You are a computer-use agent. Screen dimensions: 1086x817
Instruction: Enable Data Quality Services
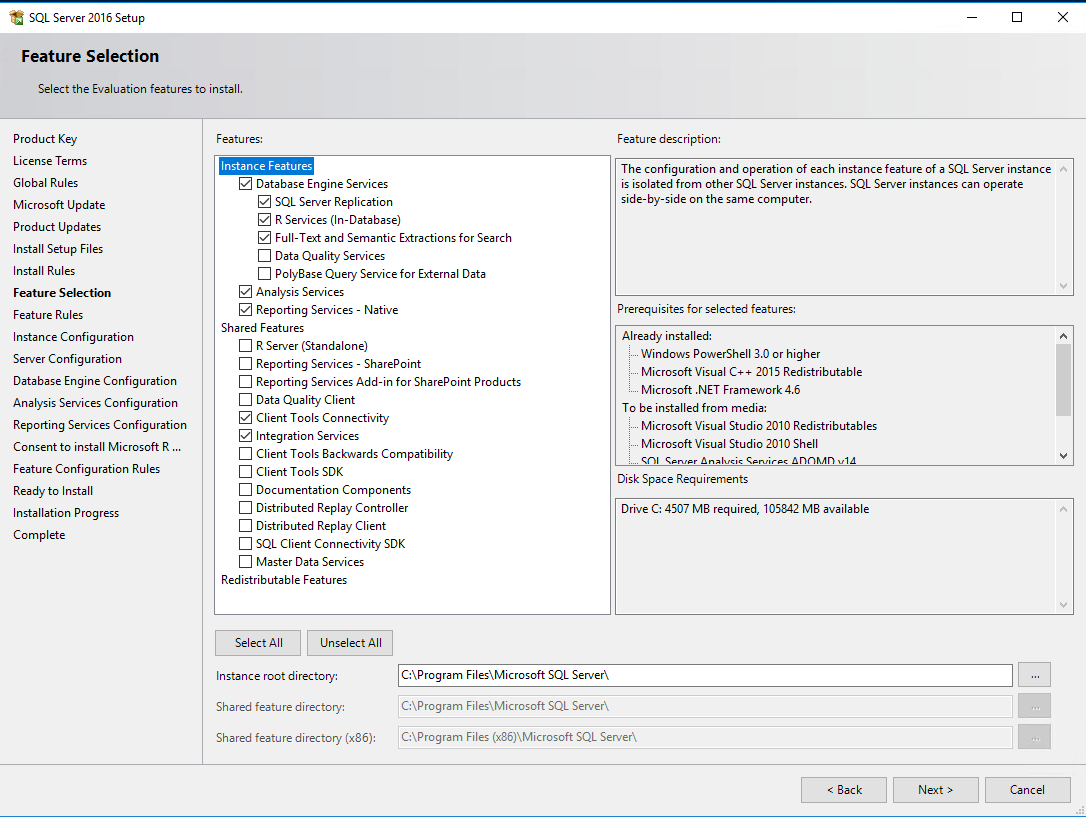coord(264,256)
